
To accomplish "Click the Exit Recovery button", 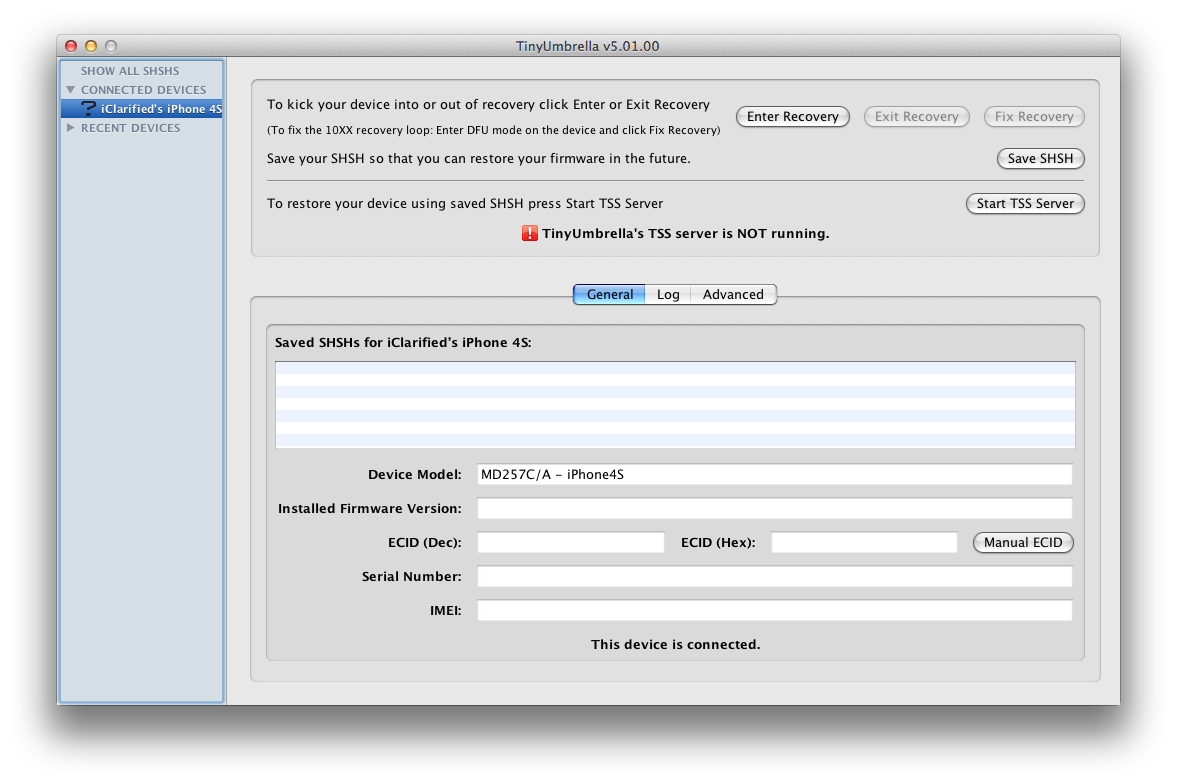I will click(x=916, y=117).
